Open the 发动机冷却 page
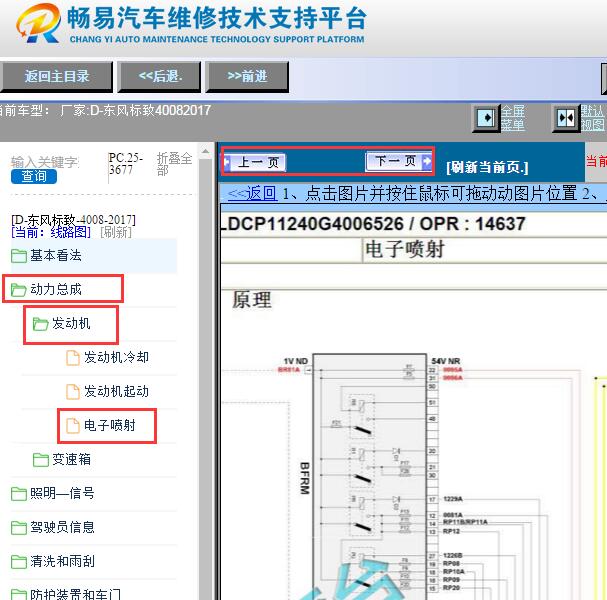 [117, 357]
